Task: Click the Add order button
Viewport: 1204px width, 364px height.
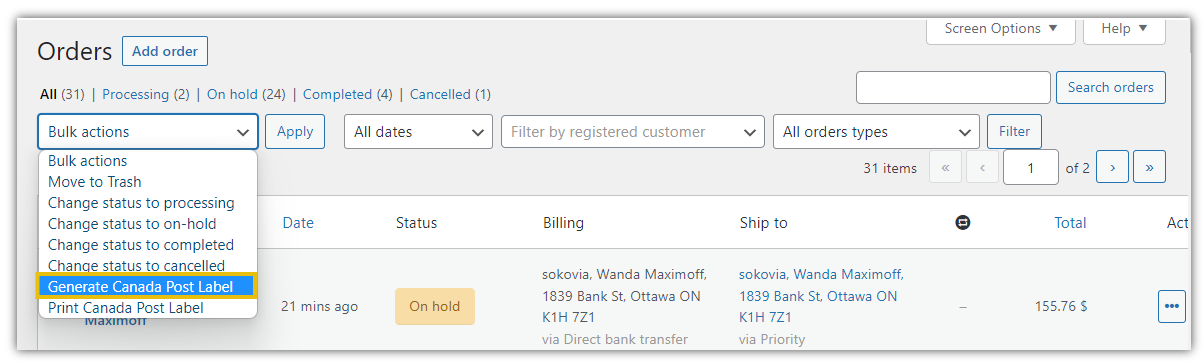Action: coord(165,51)
